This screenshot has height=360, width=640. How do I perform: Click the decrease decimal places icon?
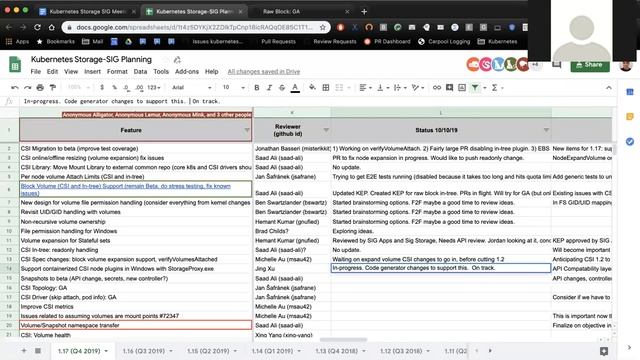pos(127,88)
